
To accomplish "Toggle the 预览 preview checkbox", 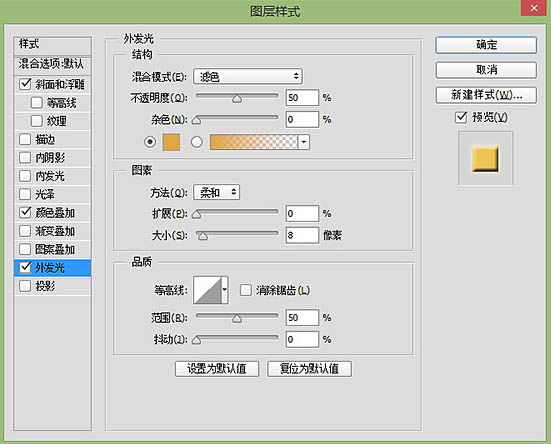I will coord(461,117).
